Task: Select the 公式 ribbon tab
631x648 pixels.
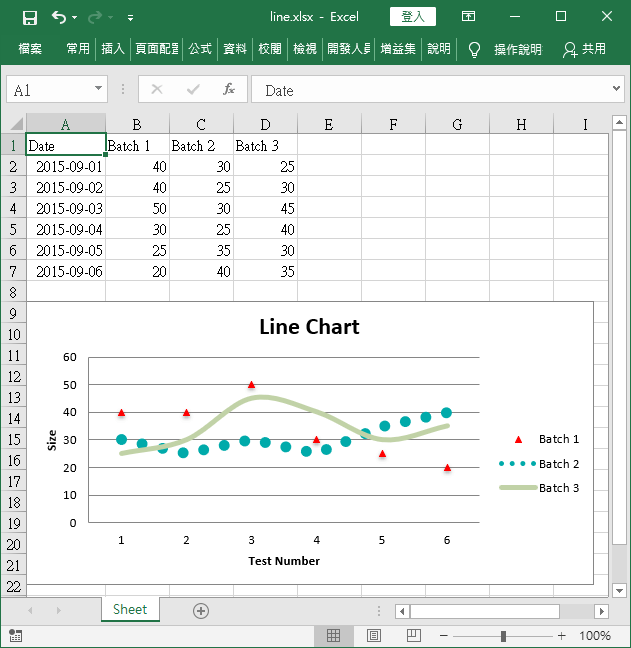Action: tap(200, 49)
